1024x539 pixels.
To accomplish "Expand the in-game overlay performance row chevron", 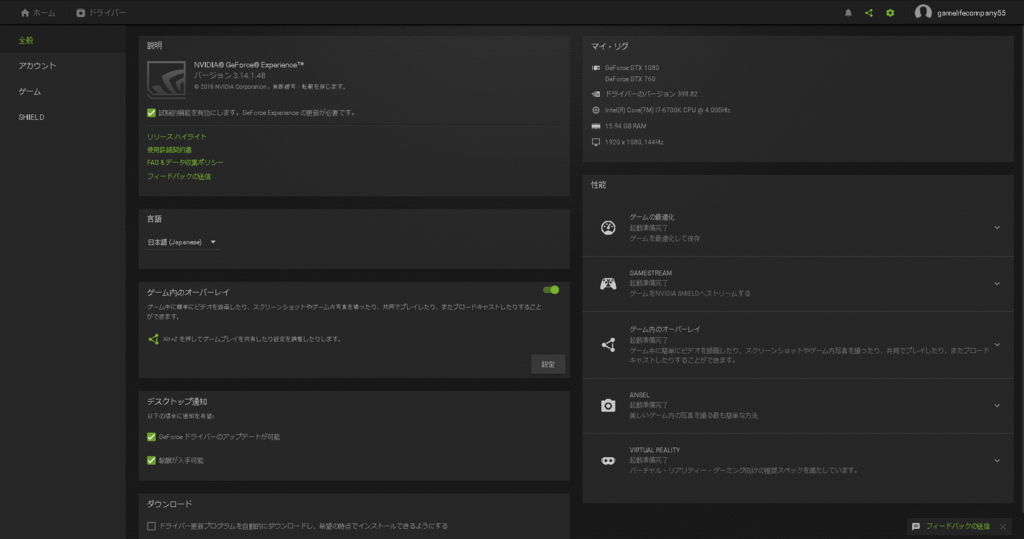I will tap(997, 344).
